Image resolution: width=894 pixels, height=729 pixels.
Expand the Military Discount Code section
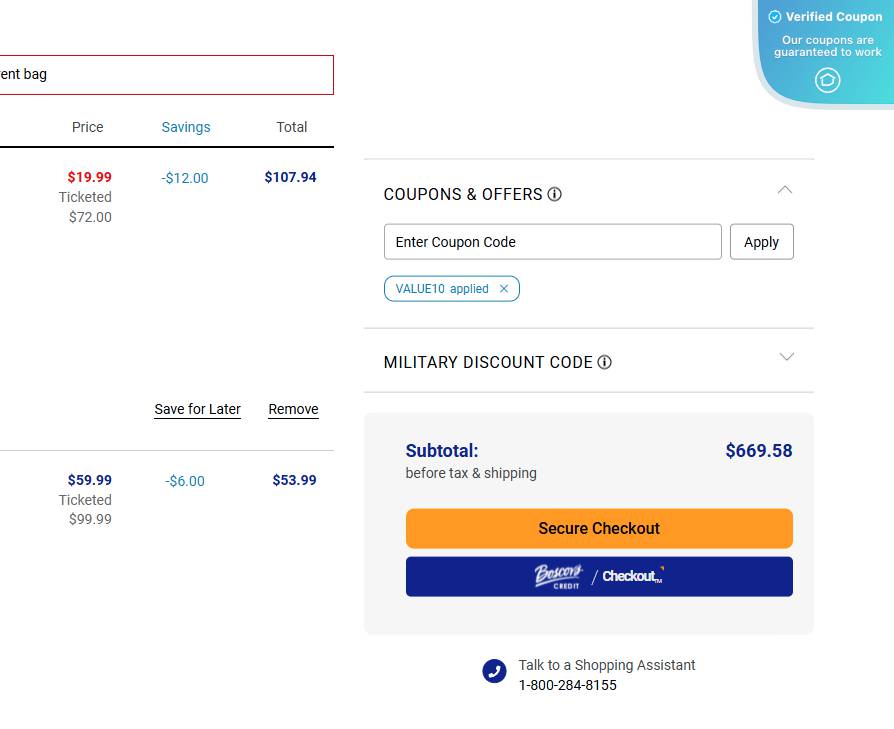(786, 357)
